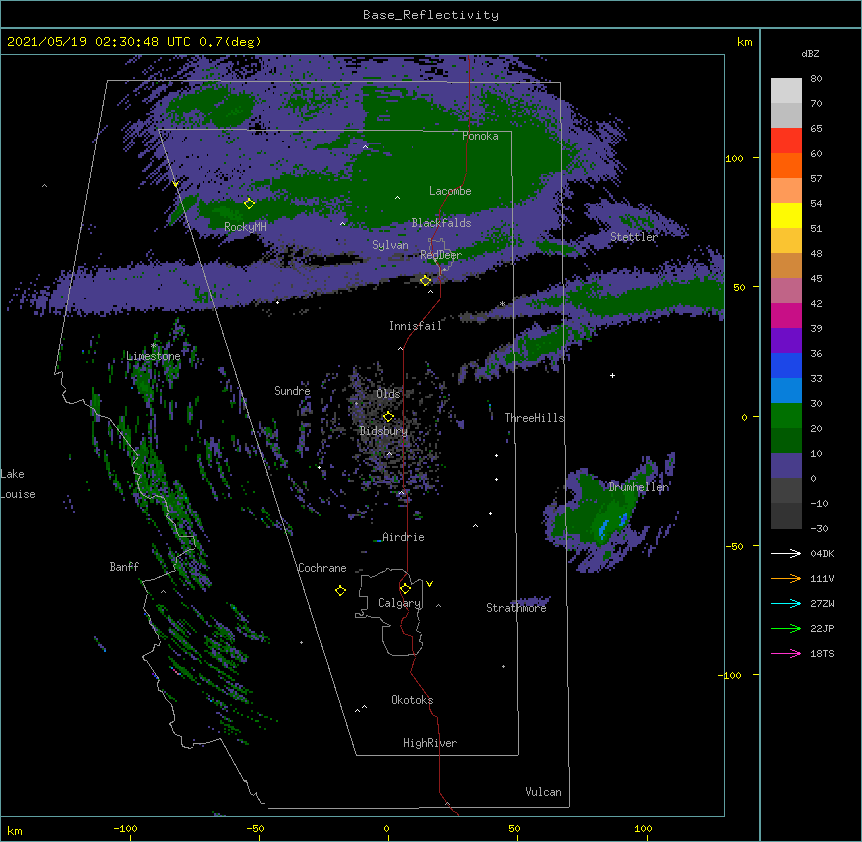Click yellow diamond marker above RockyMH label
Screen dimensions: 862x842
[250, 203]
